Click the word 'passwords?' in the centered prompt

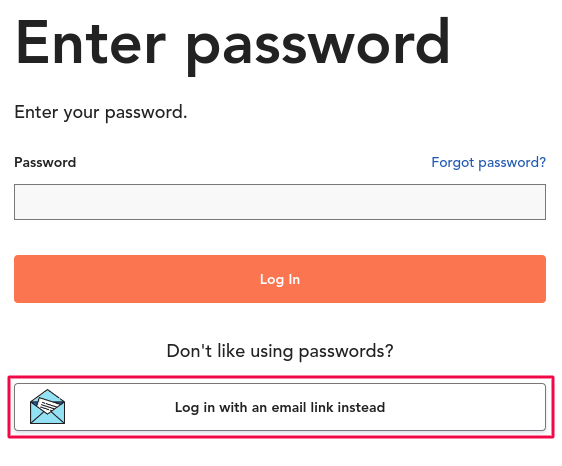346,352
